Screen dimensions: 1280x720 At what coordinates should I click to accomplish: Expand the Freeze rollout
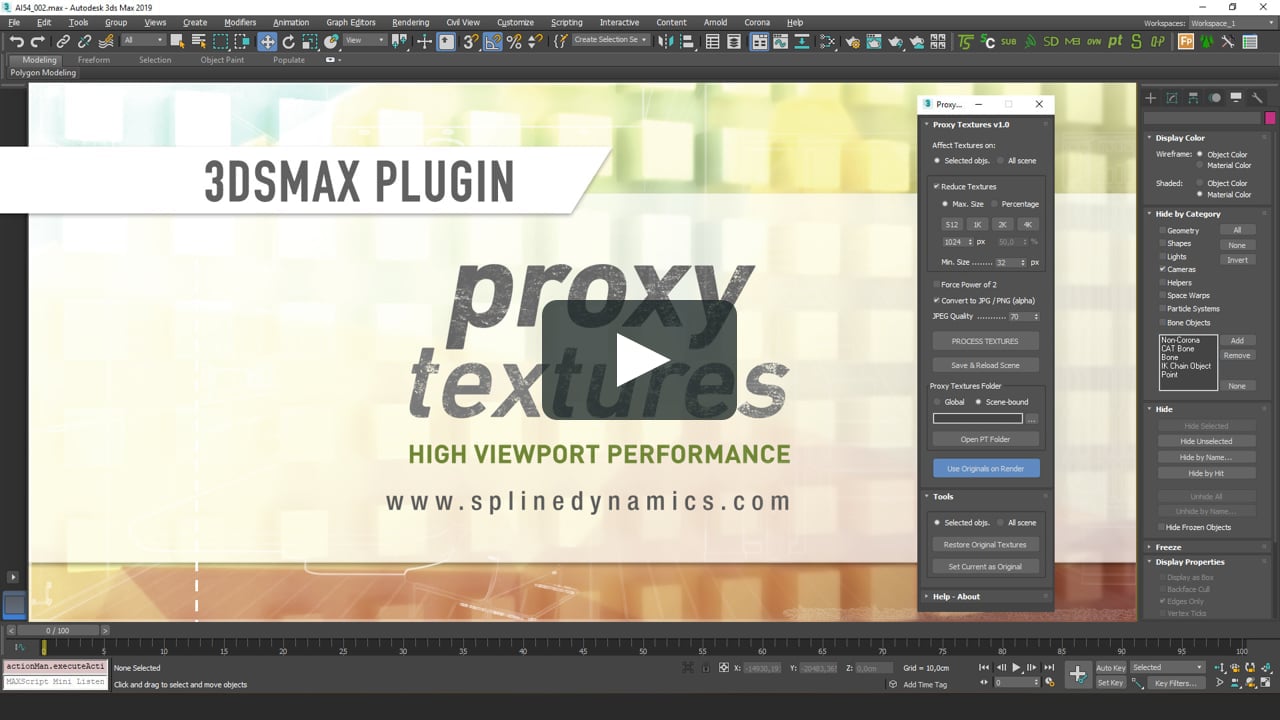(1168, 547)
